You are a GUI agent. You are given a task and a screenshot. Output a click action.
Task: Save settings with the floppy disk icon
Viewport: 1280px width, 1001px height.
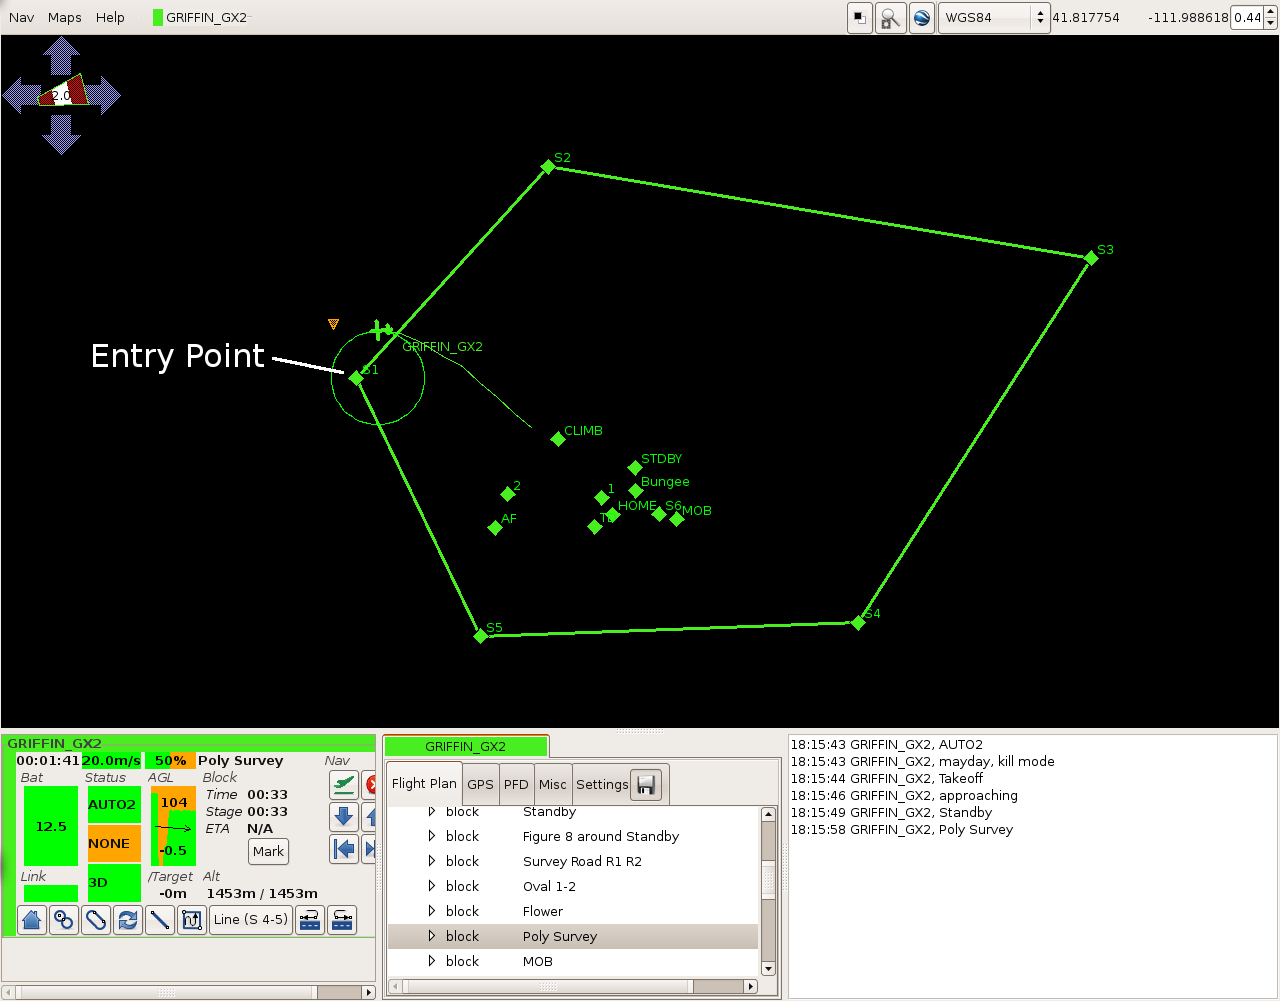tap(646, 784)
